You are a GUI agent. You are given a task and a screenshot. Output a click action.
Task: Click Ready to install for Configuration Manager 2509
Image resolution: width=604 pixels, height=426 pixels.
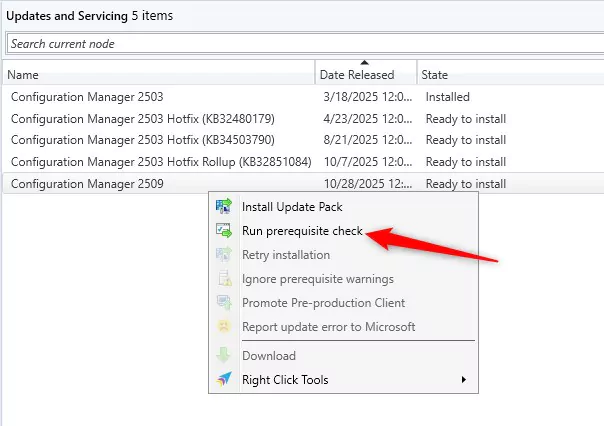[466, 184]
